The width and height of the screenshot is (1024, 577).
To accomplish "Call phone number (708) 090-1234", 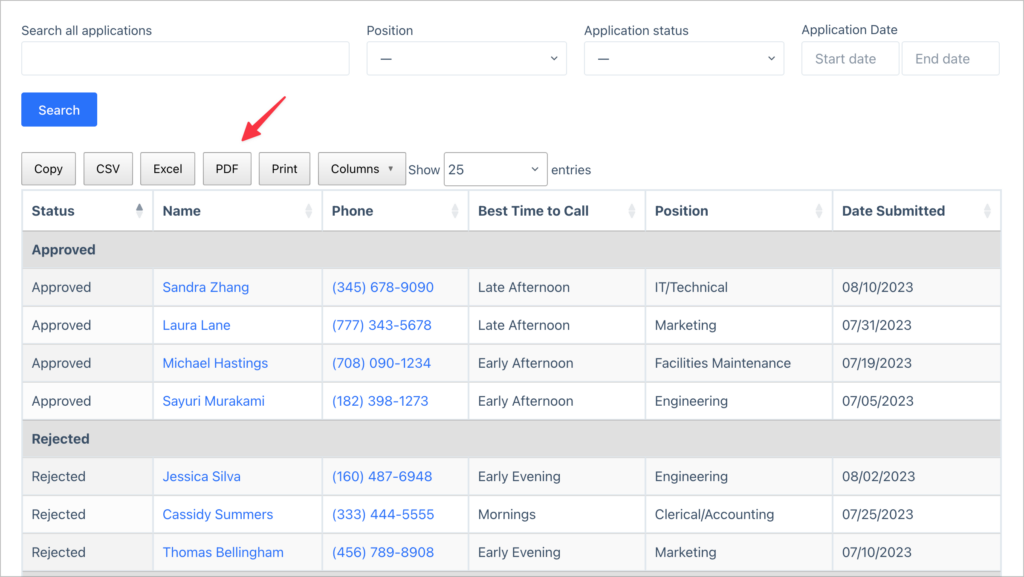I will pyautogui.click(x=381, y=363).
